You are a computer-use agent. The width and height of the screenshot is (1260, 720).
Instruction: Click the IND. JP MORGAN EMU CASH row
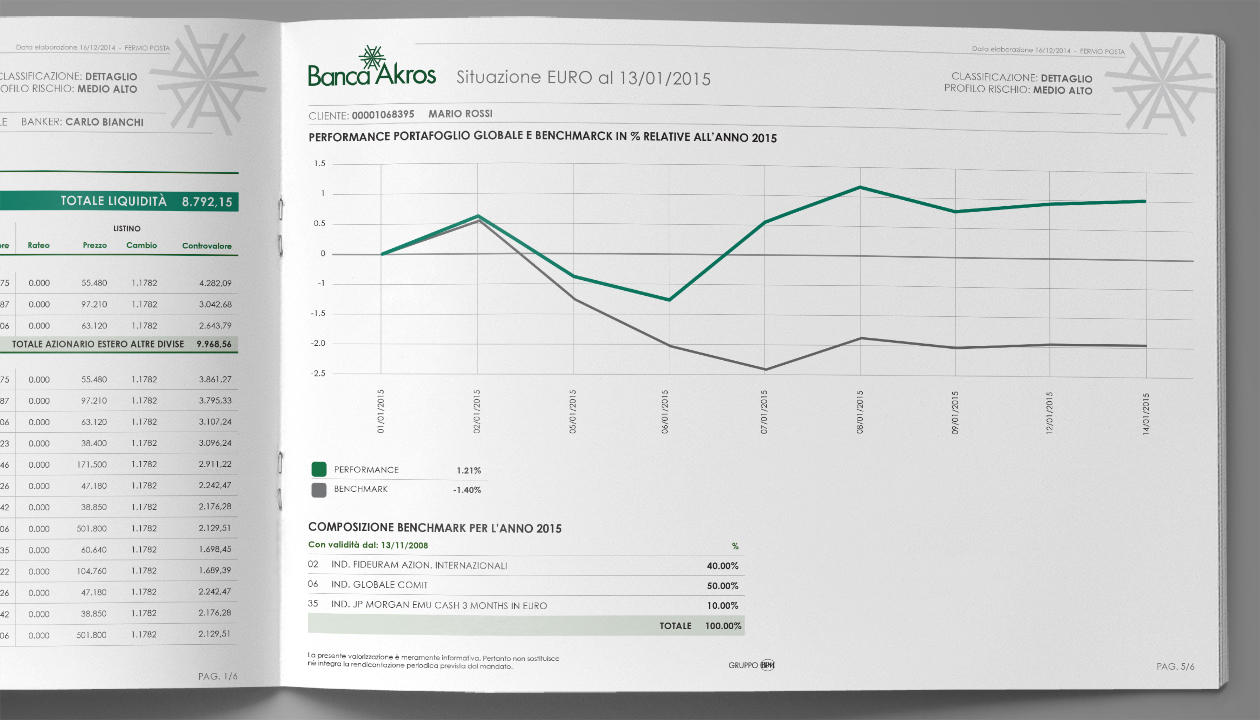[526, 605]
